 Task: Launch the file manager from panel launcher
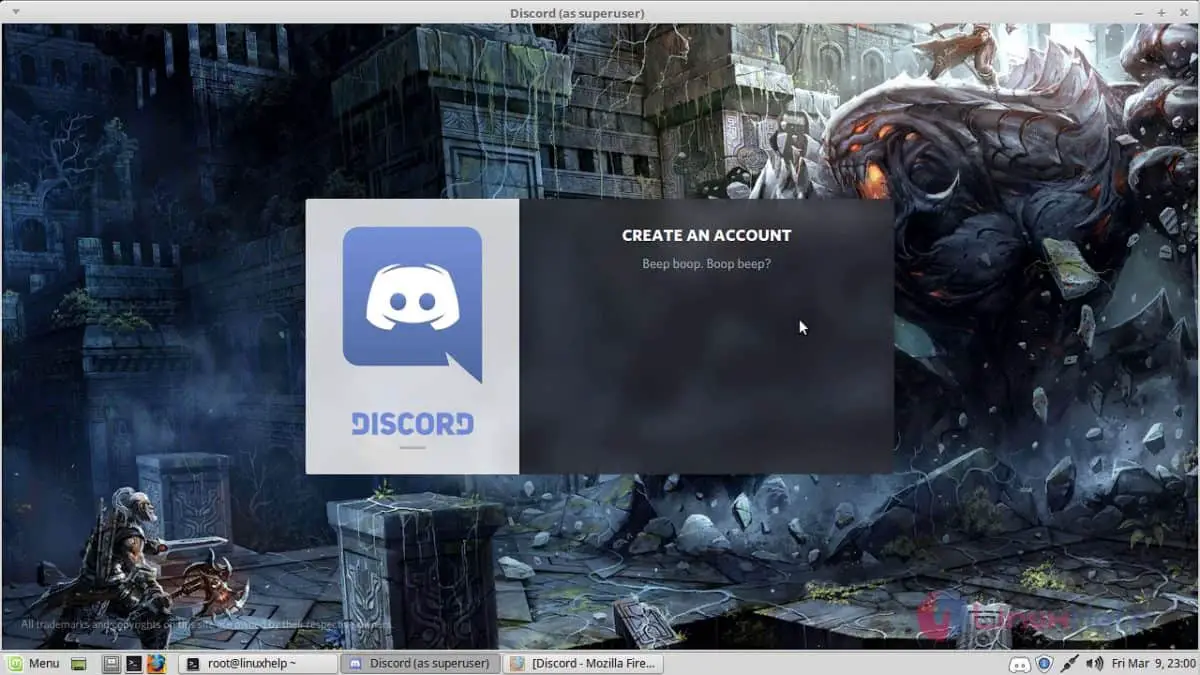pyautogui.click(x=111, y=663)
